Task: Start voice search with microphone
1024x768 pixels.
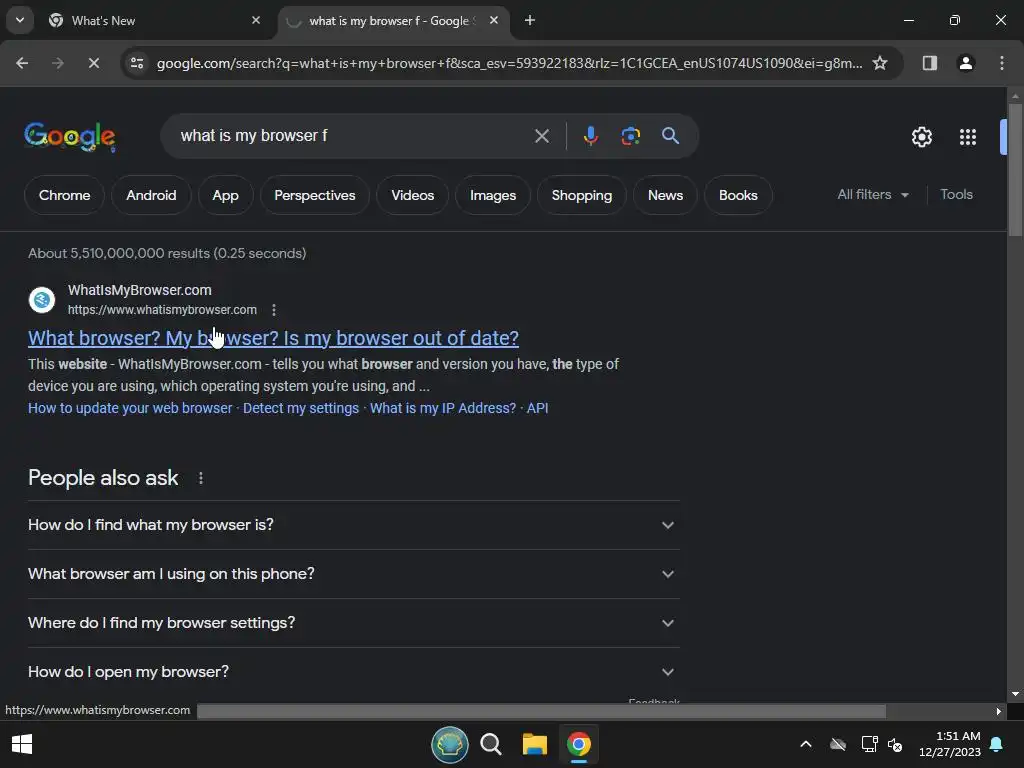Action: (x=590, y=136)
